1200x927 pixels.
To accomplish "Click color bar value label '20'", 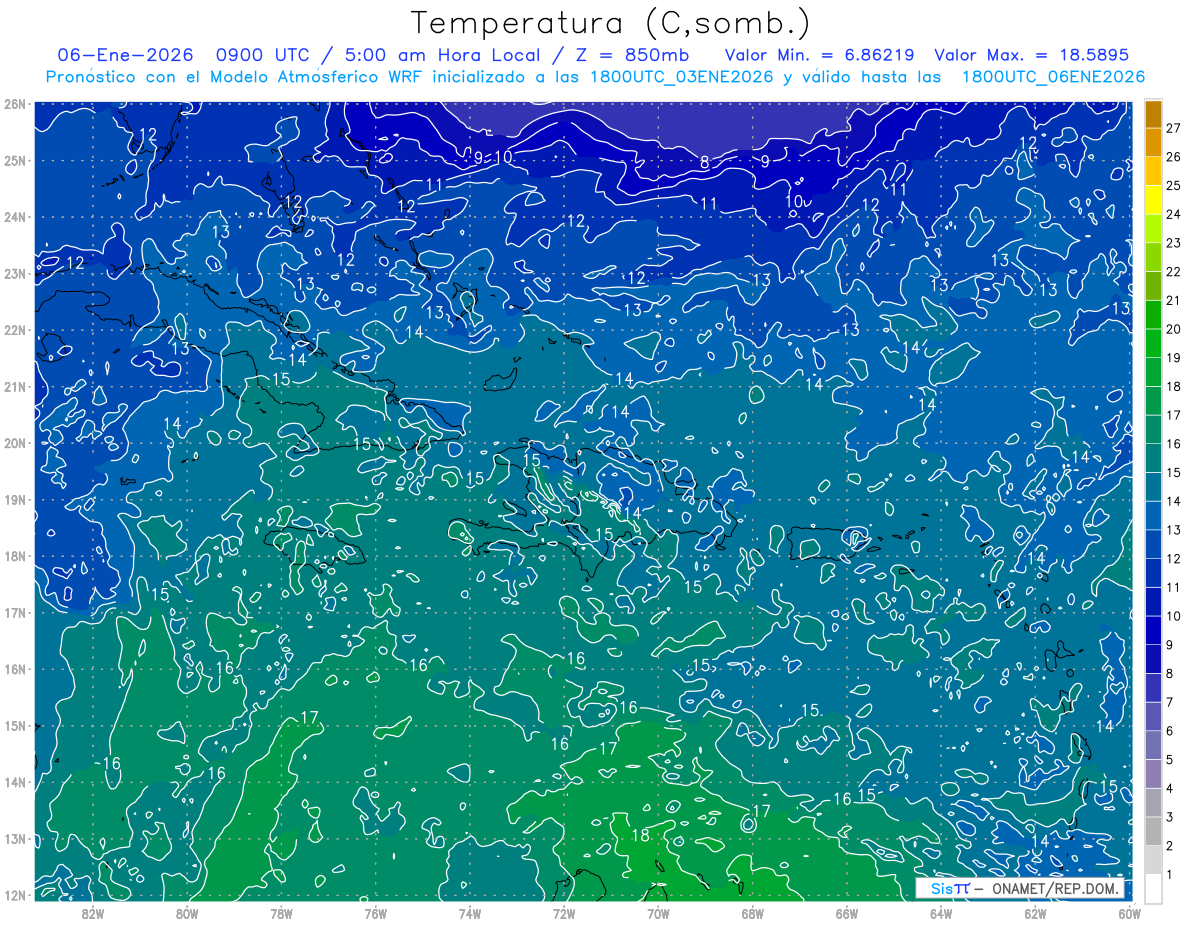I will (x=1174, y=330).
